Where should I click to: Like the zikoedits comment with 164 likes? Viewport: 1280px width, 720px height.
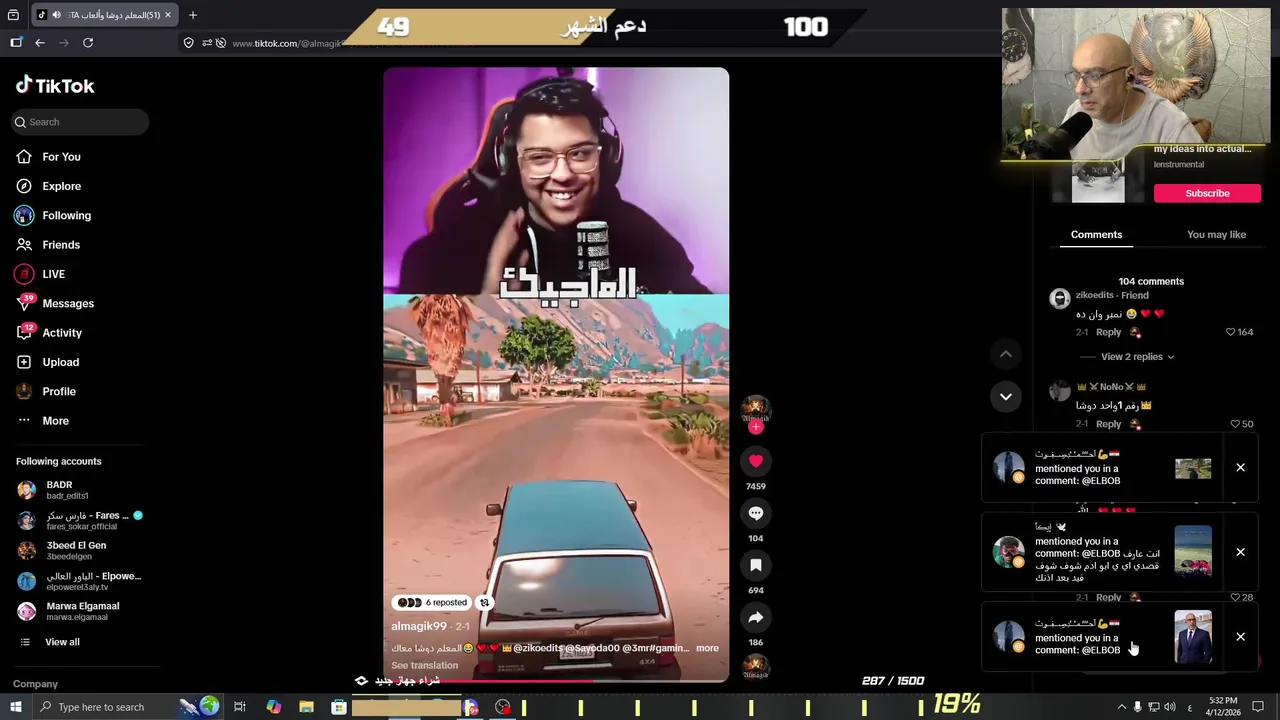(x=1231, y=332)
